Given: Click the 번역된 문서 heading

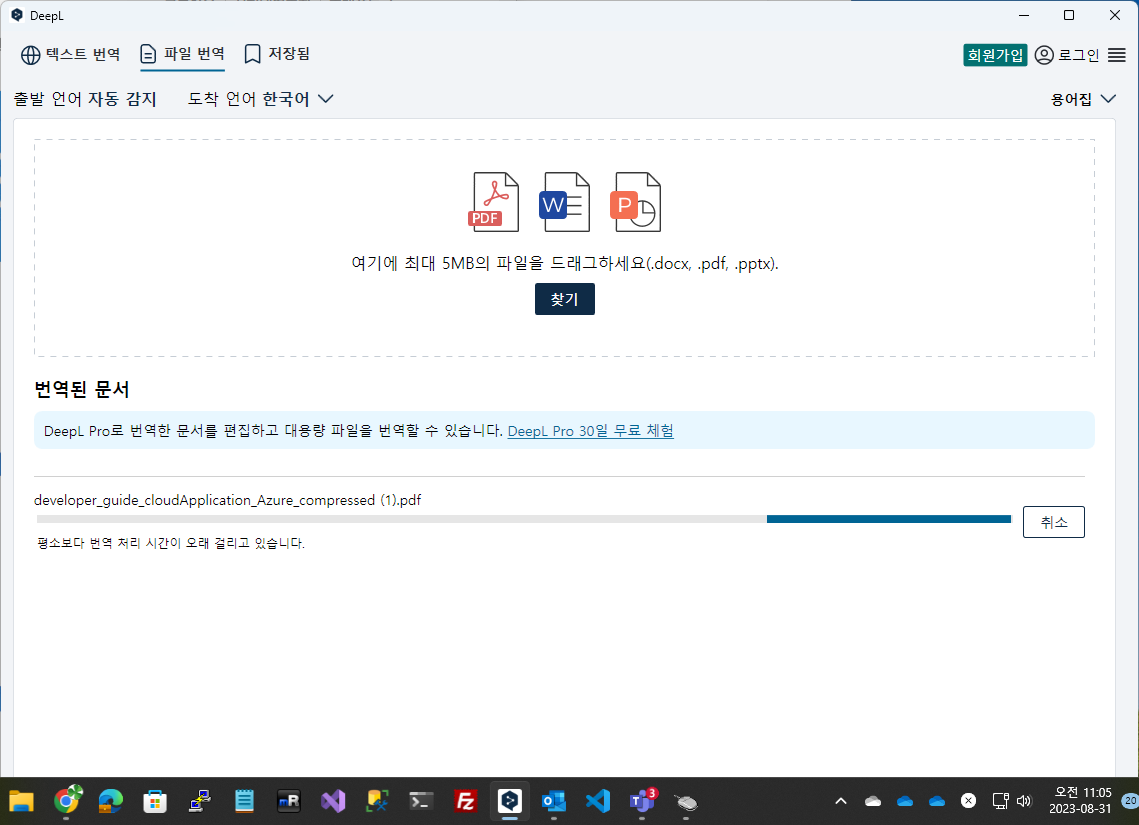Looking at the screenshot, I should [x=81, y=390].
